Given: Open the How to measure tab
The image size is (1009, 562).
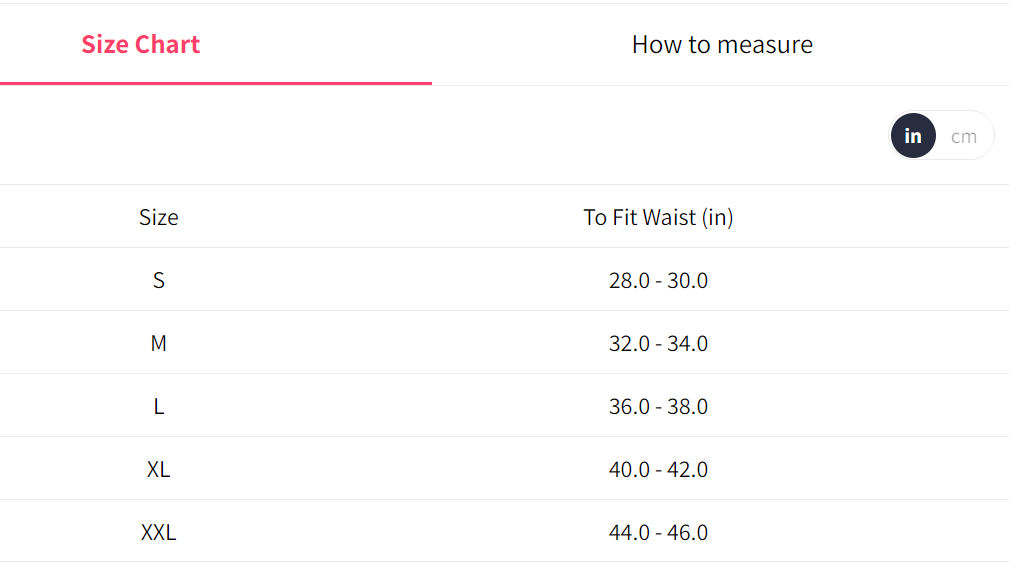Looking at the screenshot, I should tap(722, 44).
